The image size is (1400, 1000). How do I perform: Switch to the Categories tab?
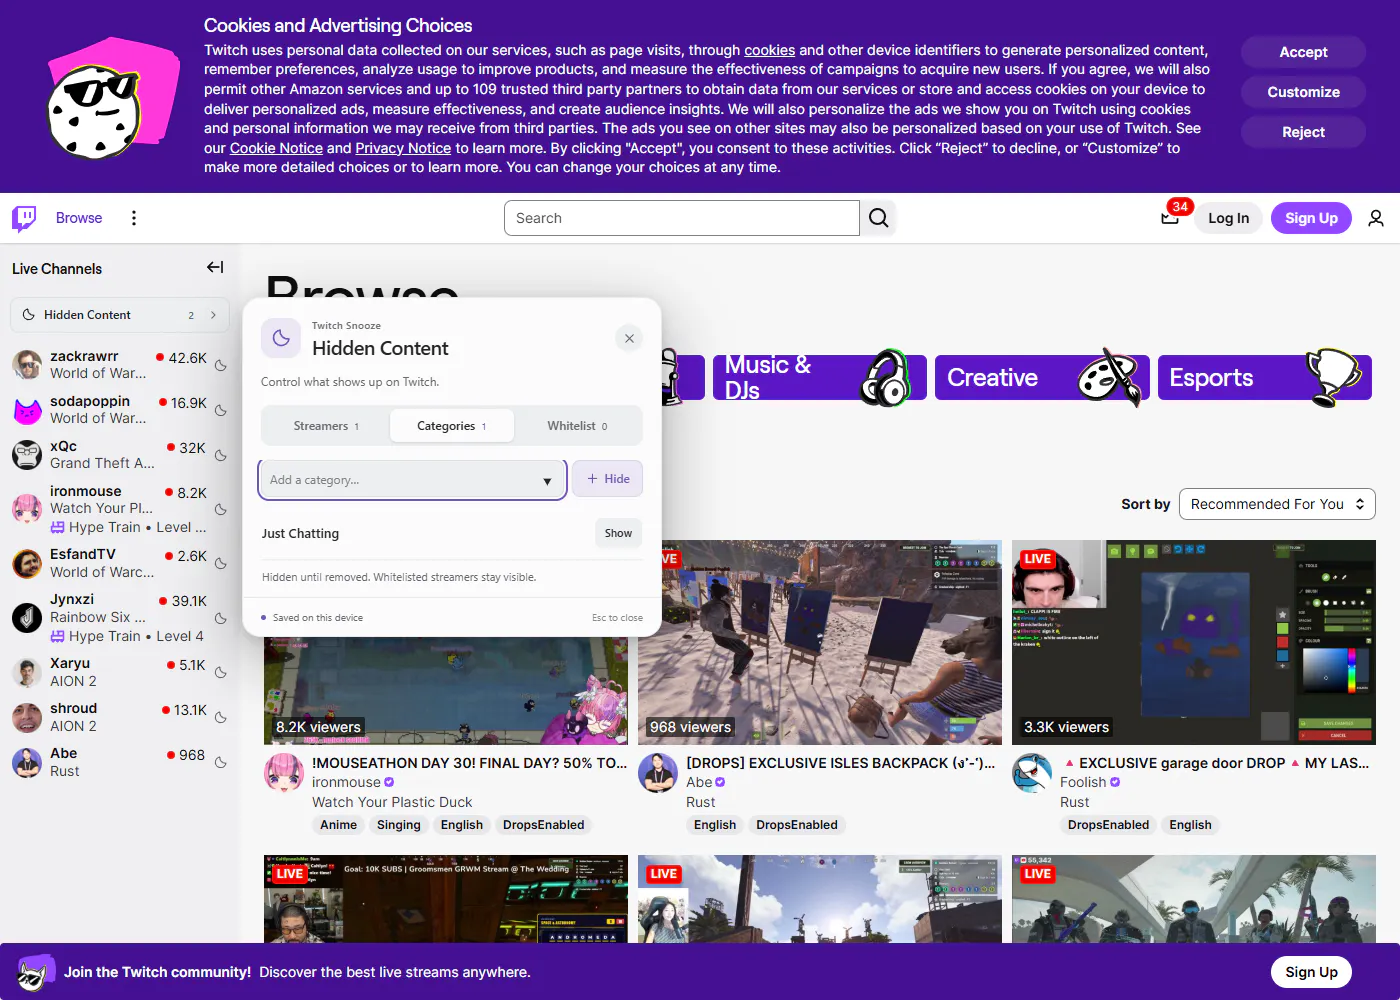click(x=451, y=426)
